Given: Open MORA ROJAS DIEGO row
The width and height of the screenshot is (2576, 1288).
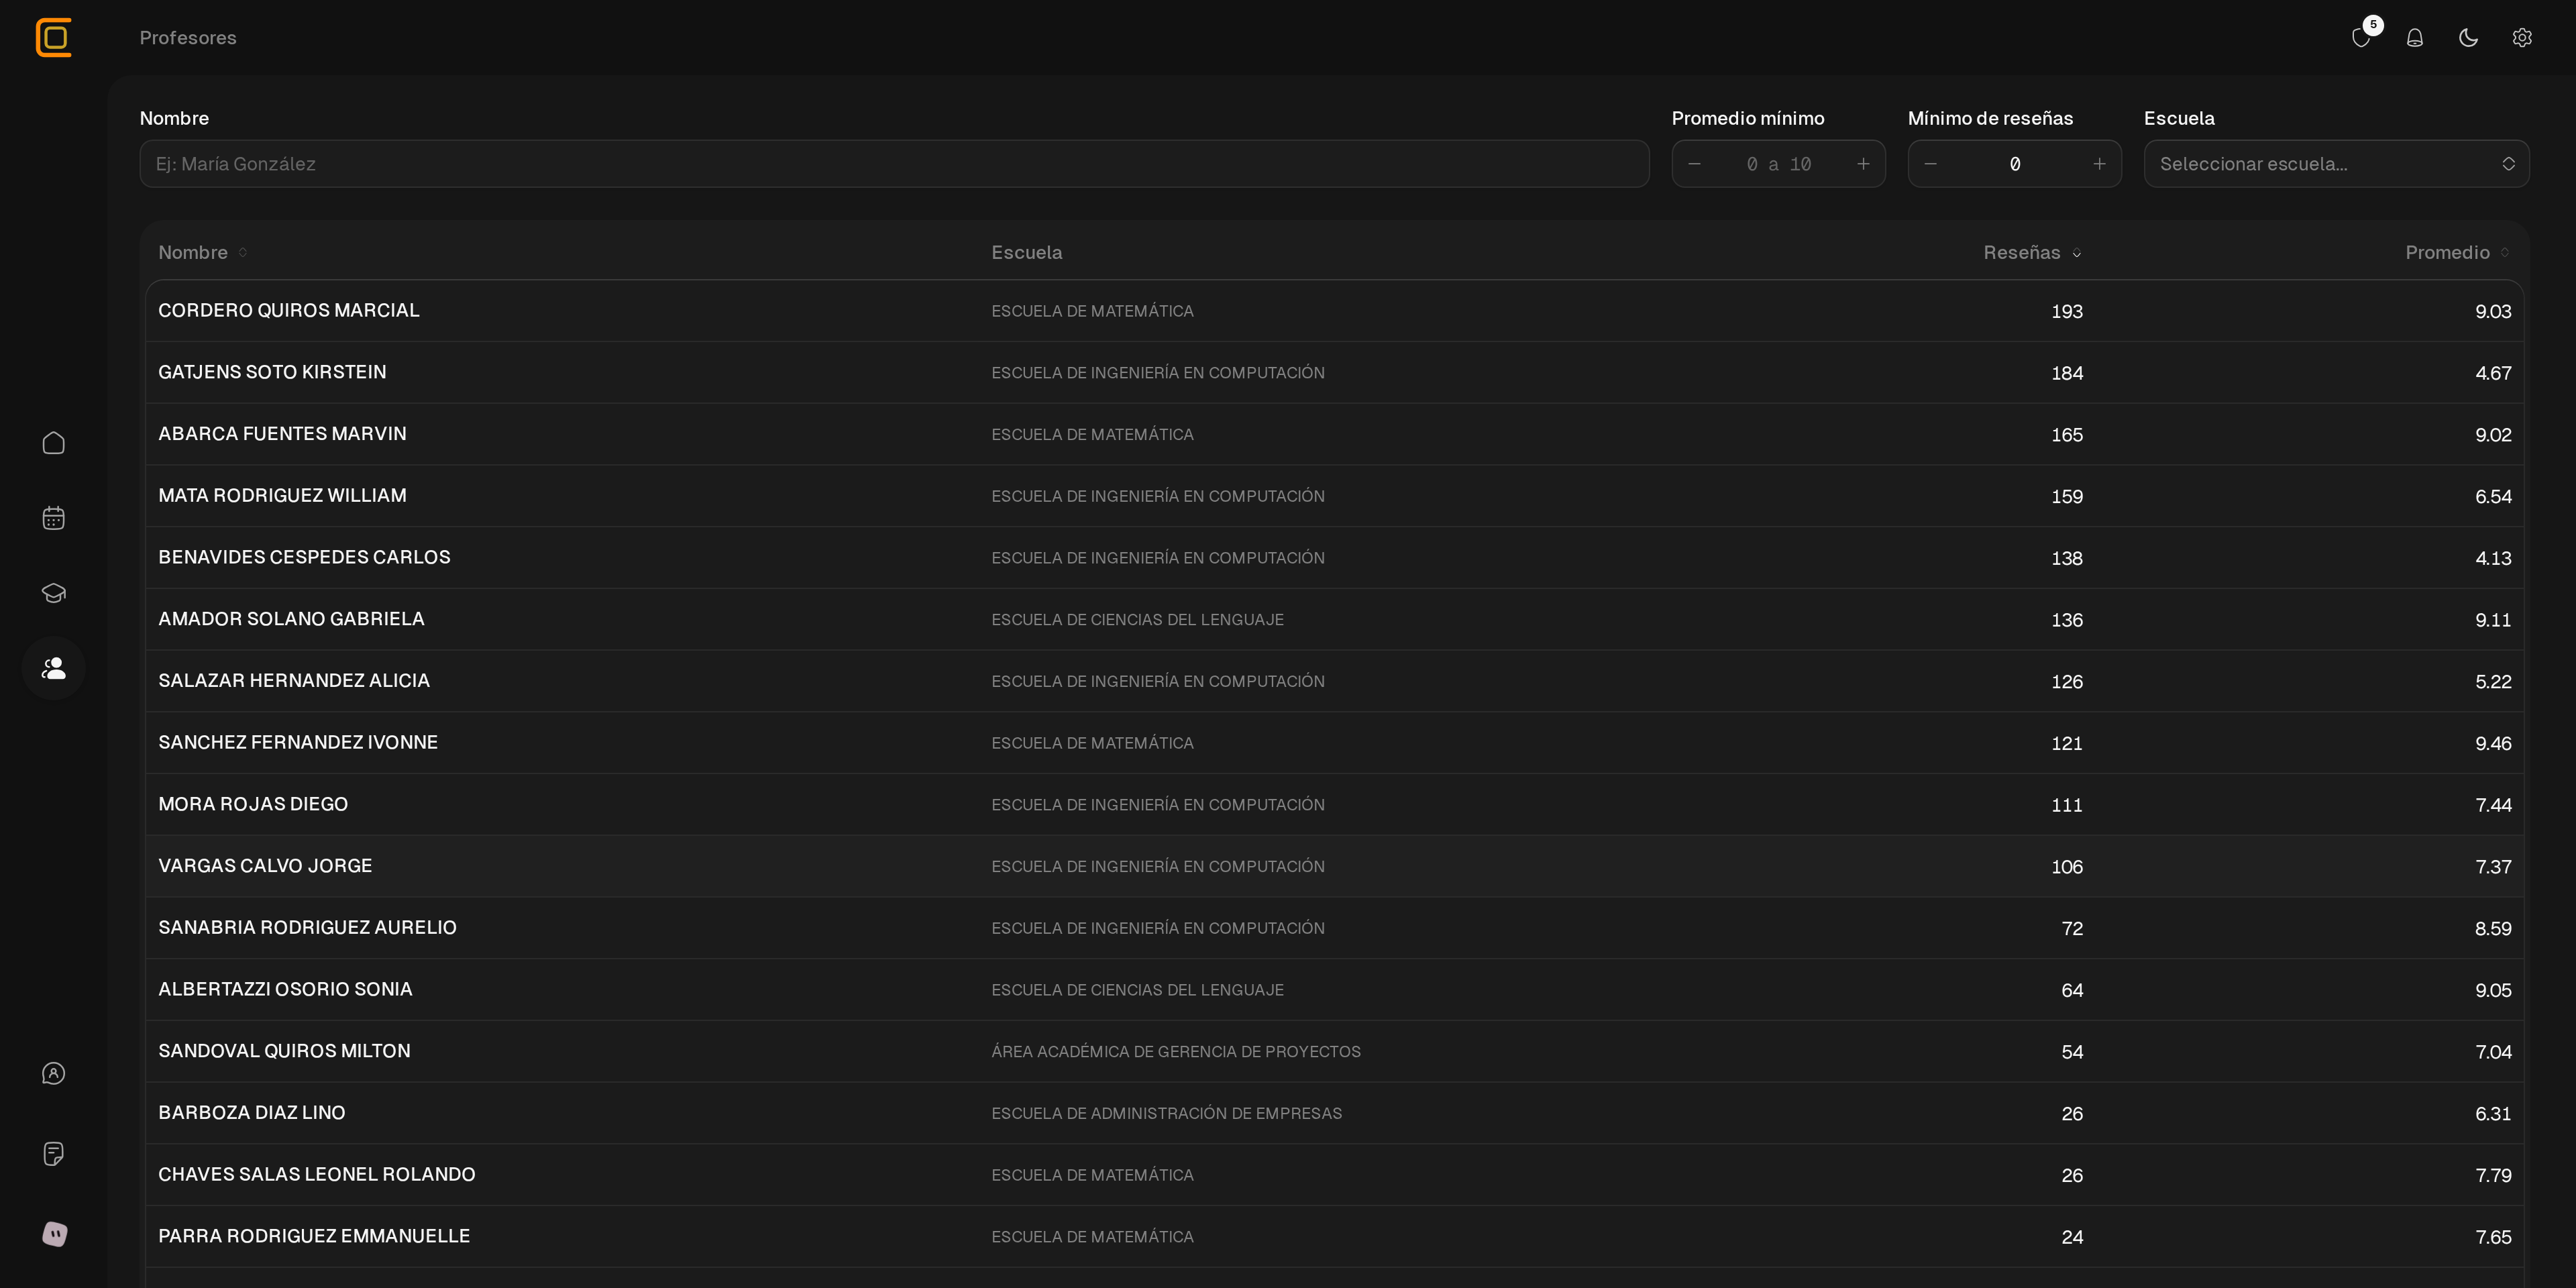Looking at the screenshot, I should (1335, 805).
